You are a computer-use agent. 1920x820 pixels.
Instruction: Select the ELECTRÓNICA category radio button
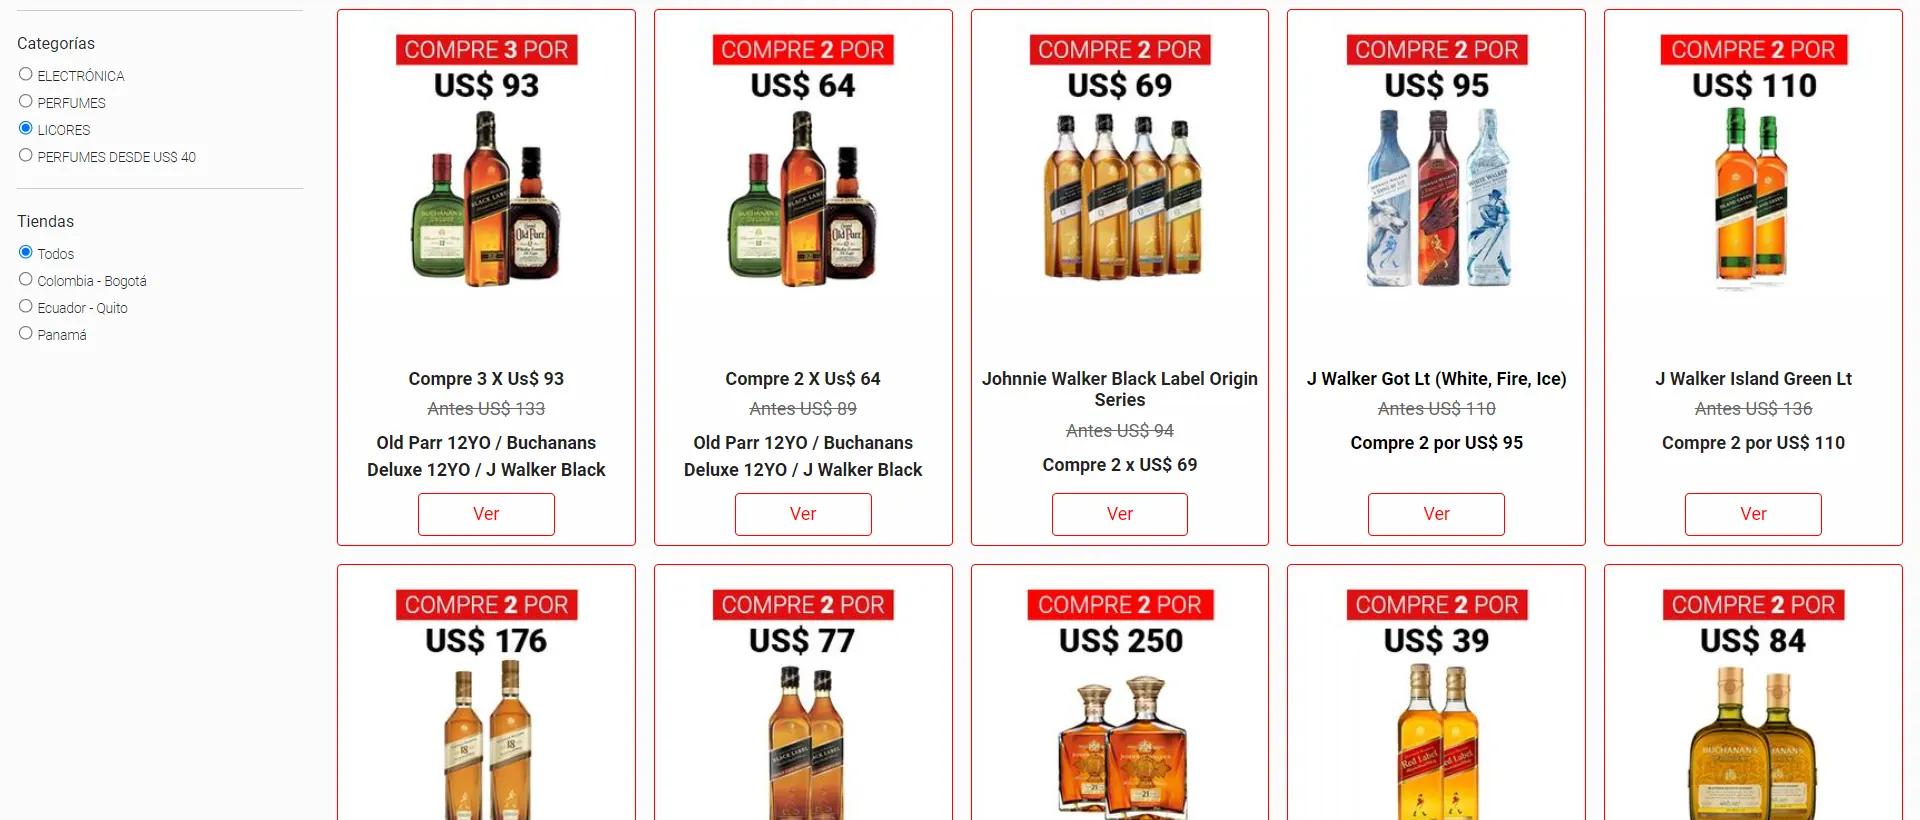[x=26, y=74]
